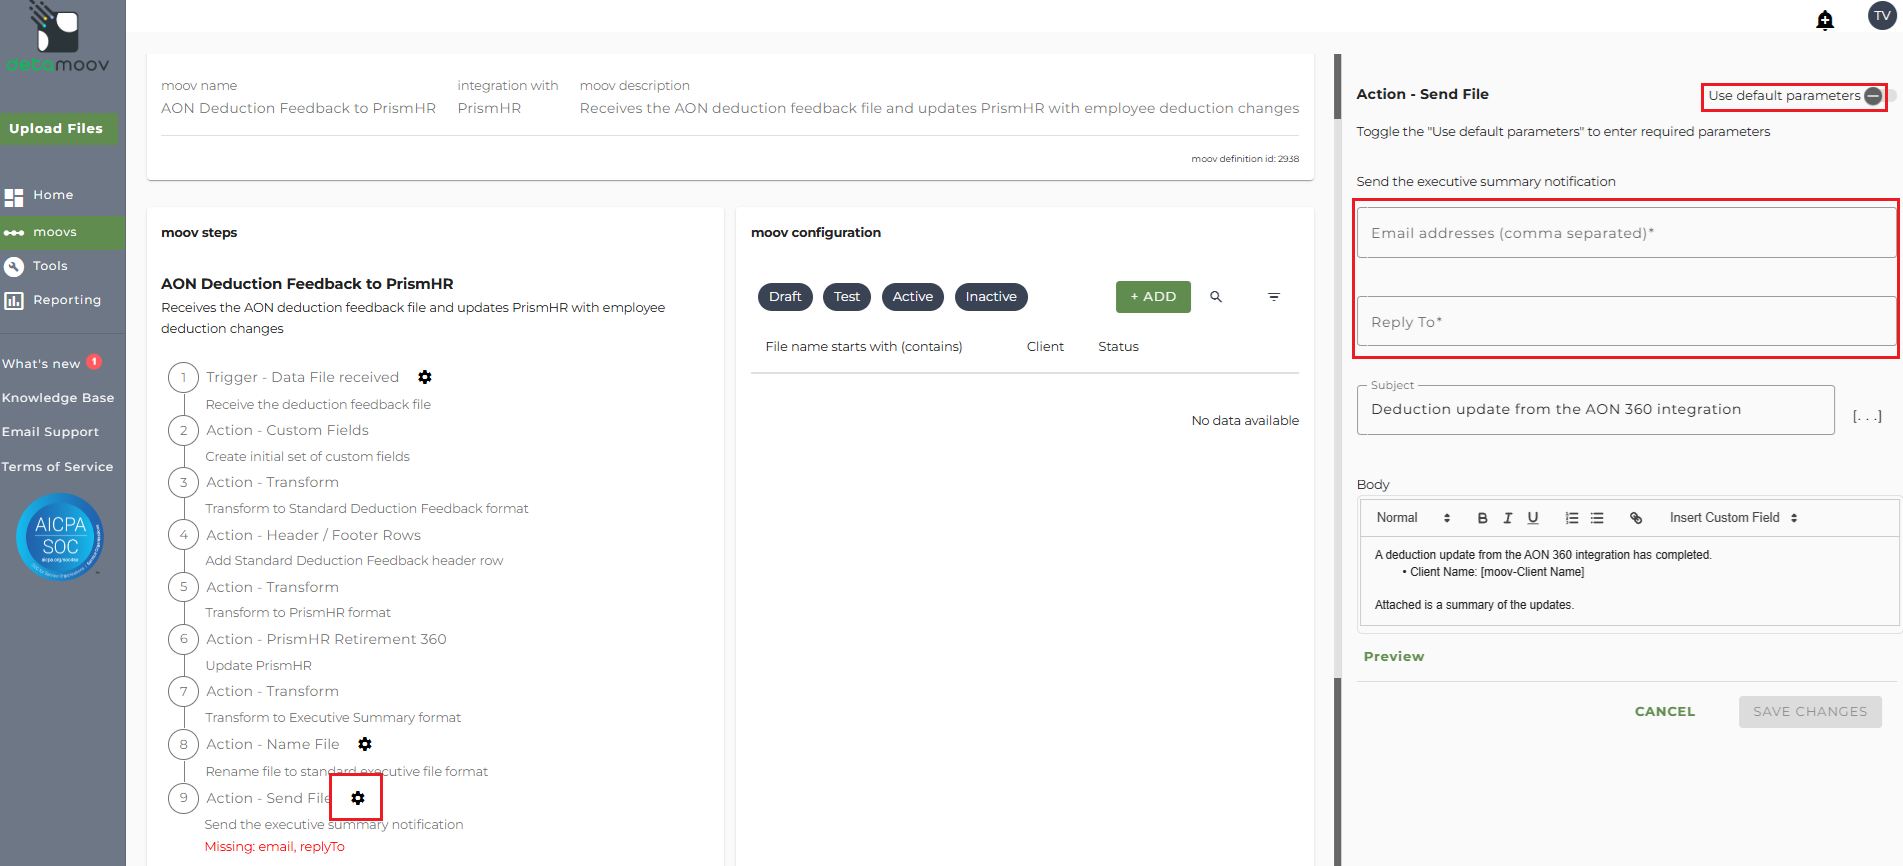
Task: Open Reporting in the sidebar
Action: [x=67, y=300]
